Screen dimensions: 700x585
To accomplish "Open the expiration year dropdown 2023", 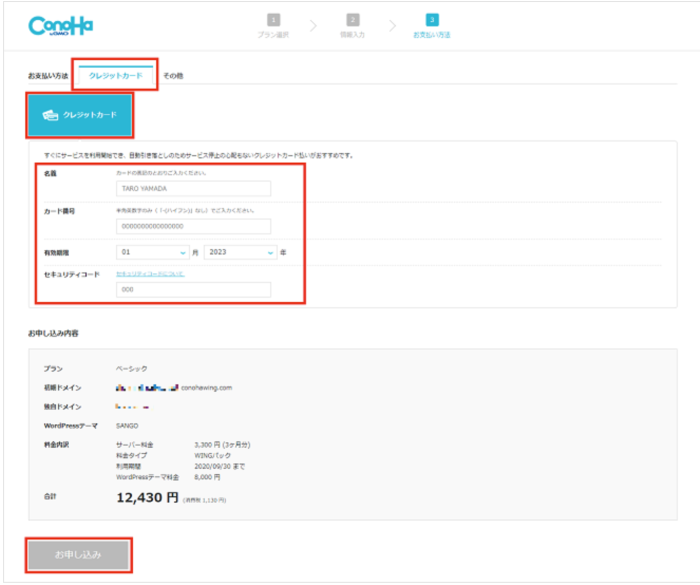I will 240,252.
